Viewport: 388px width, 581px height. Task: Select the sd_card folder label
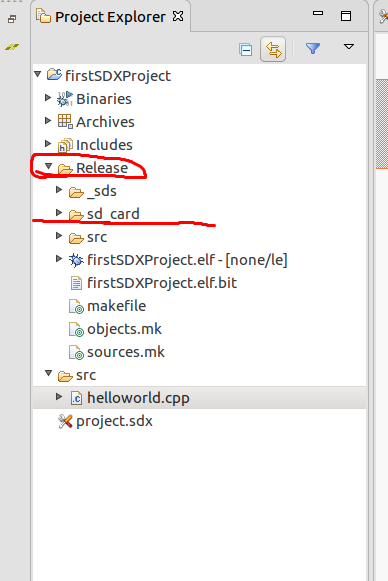click(113, 214)
